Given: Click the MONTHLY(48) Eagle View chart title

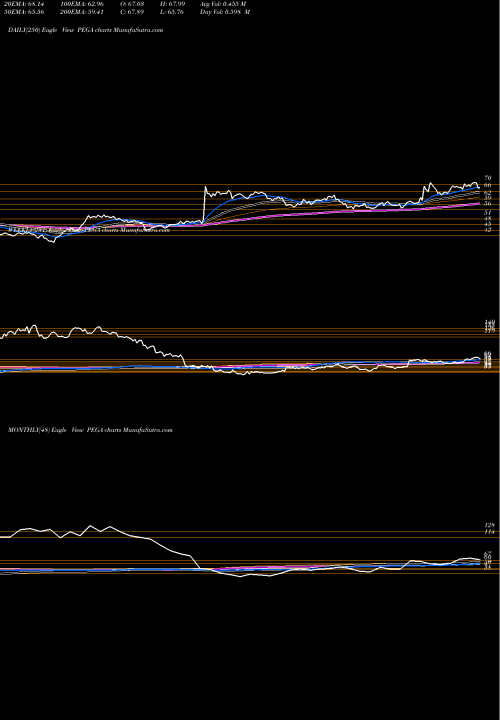Looking at the screenshot, I should (x=90, y=430).
